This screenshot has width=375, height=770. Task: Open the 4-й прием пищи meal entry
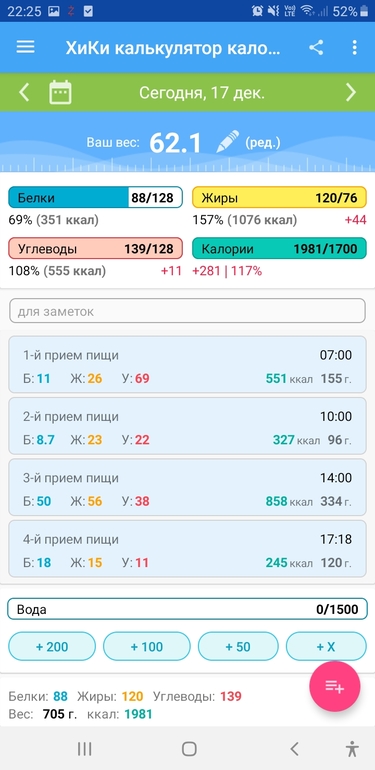coord(188,549)
